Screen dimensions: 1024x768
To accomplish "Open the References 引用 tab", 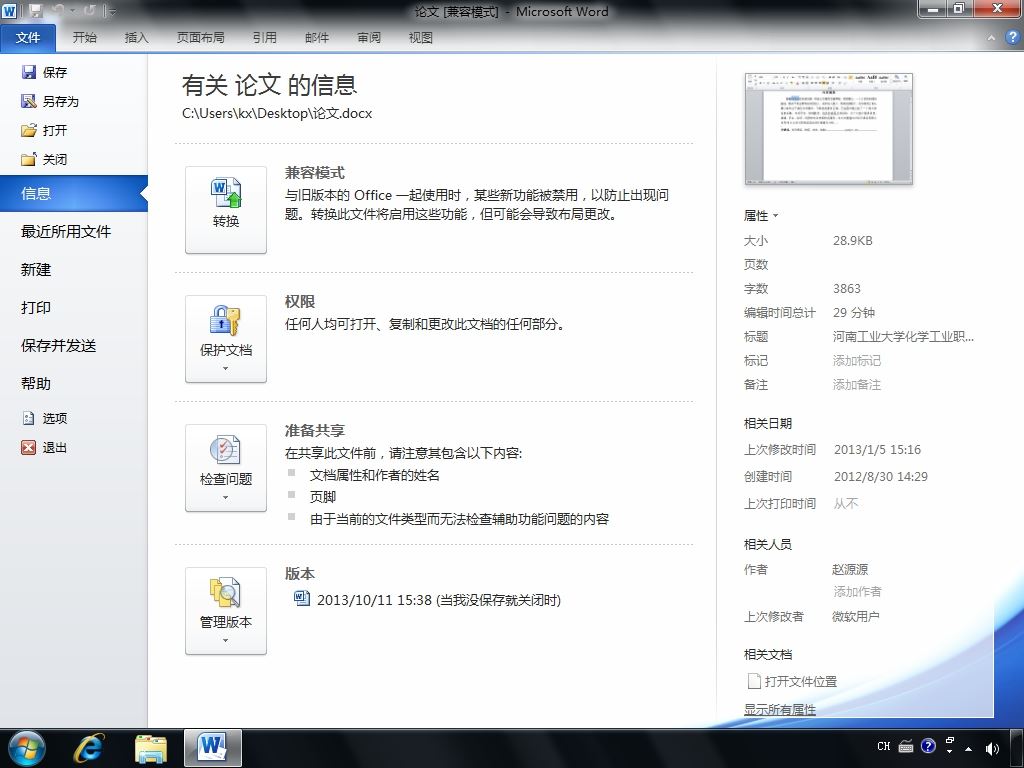I will (264, 37).
